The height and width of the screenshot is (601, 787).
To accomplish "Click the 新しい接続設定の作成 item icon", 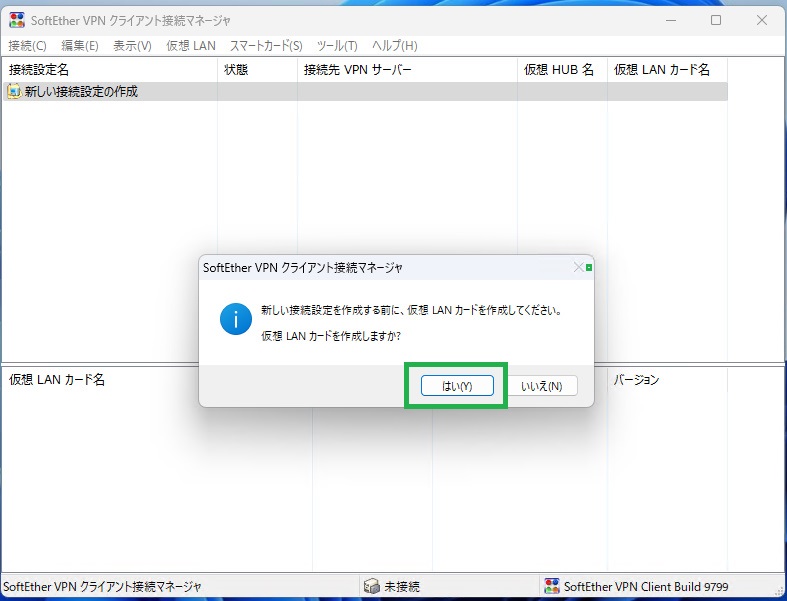I will (x=14, y=92).
